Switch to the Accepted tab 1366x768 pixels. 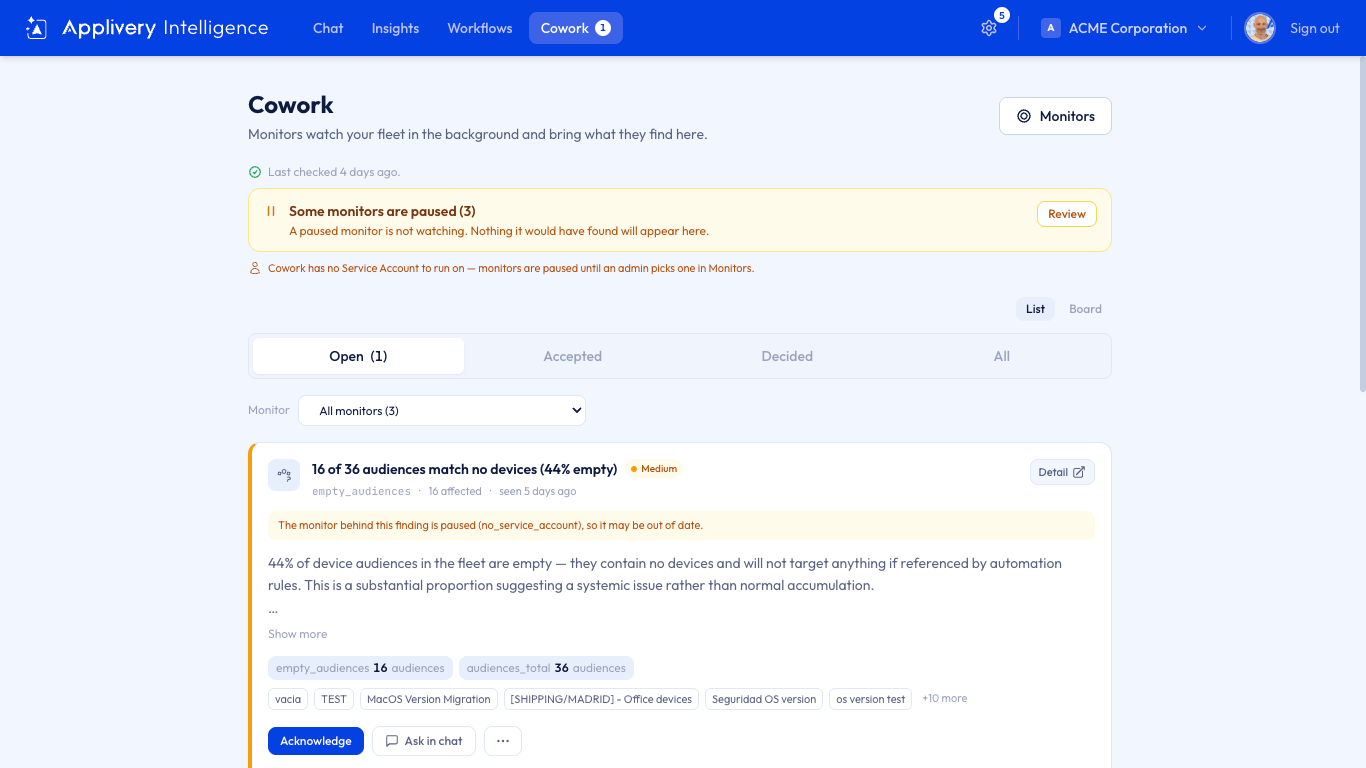pyautogui.click(x=573, y=356)
